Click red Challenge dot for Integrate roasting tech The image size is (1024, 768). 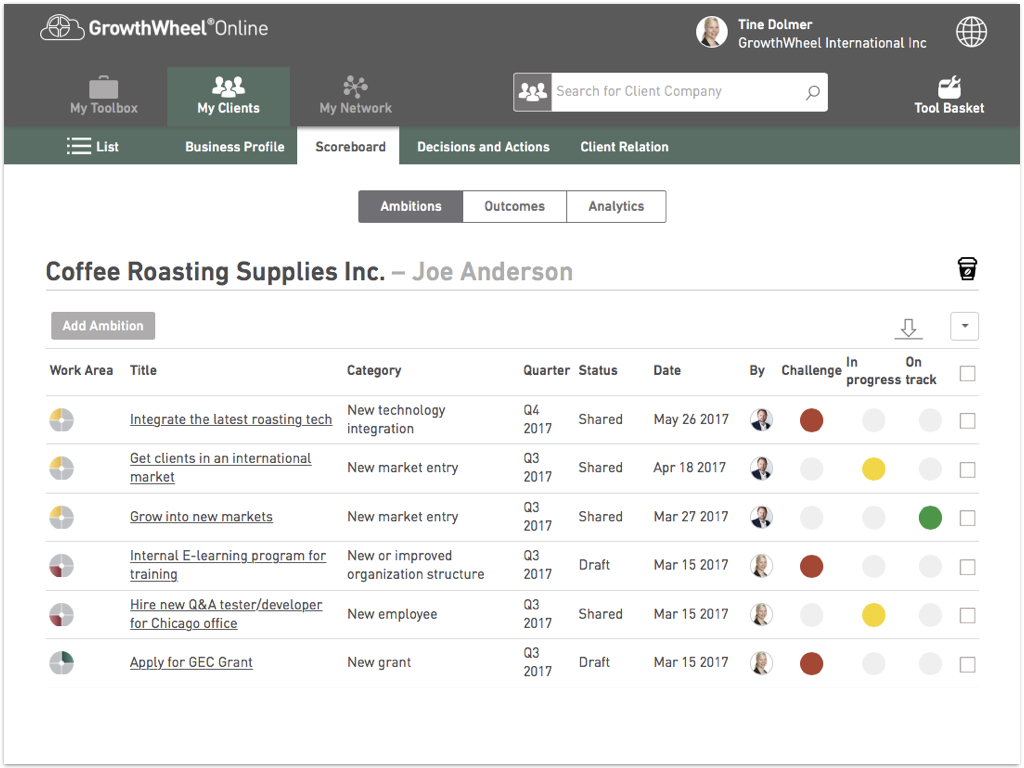click(811, 420)
